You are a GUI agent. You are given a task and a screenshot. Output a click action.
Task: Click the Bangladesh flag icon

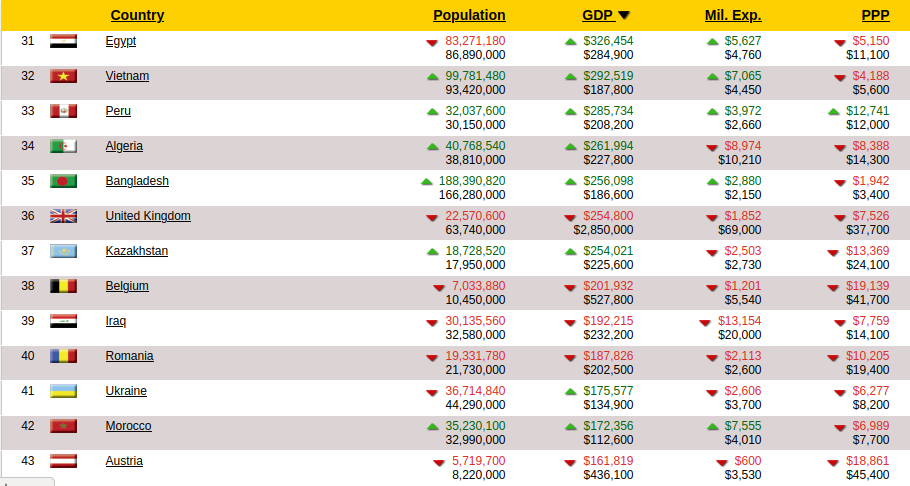63,181
